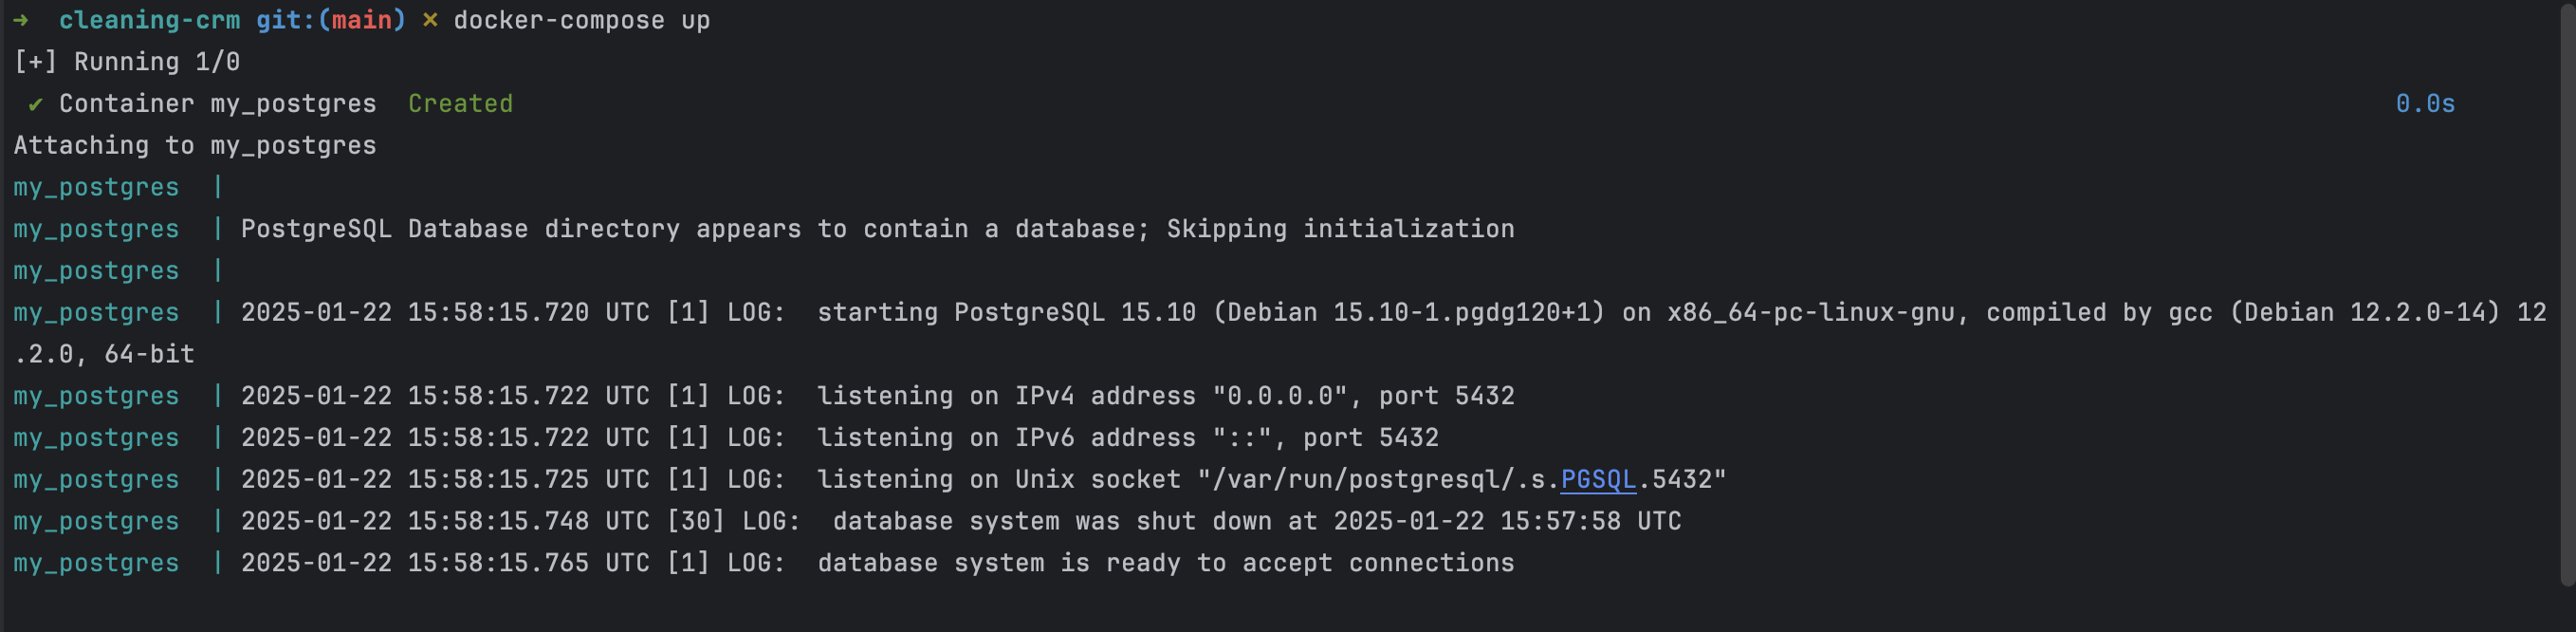Open the PGSQL link in the socket path
This screenshot has height=632, width=2576.
point(1597,480)
